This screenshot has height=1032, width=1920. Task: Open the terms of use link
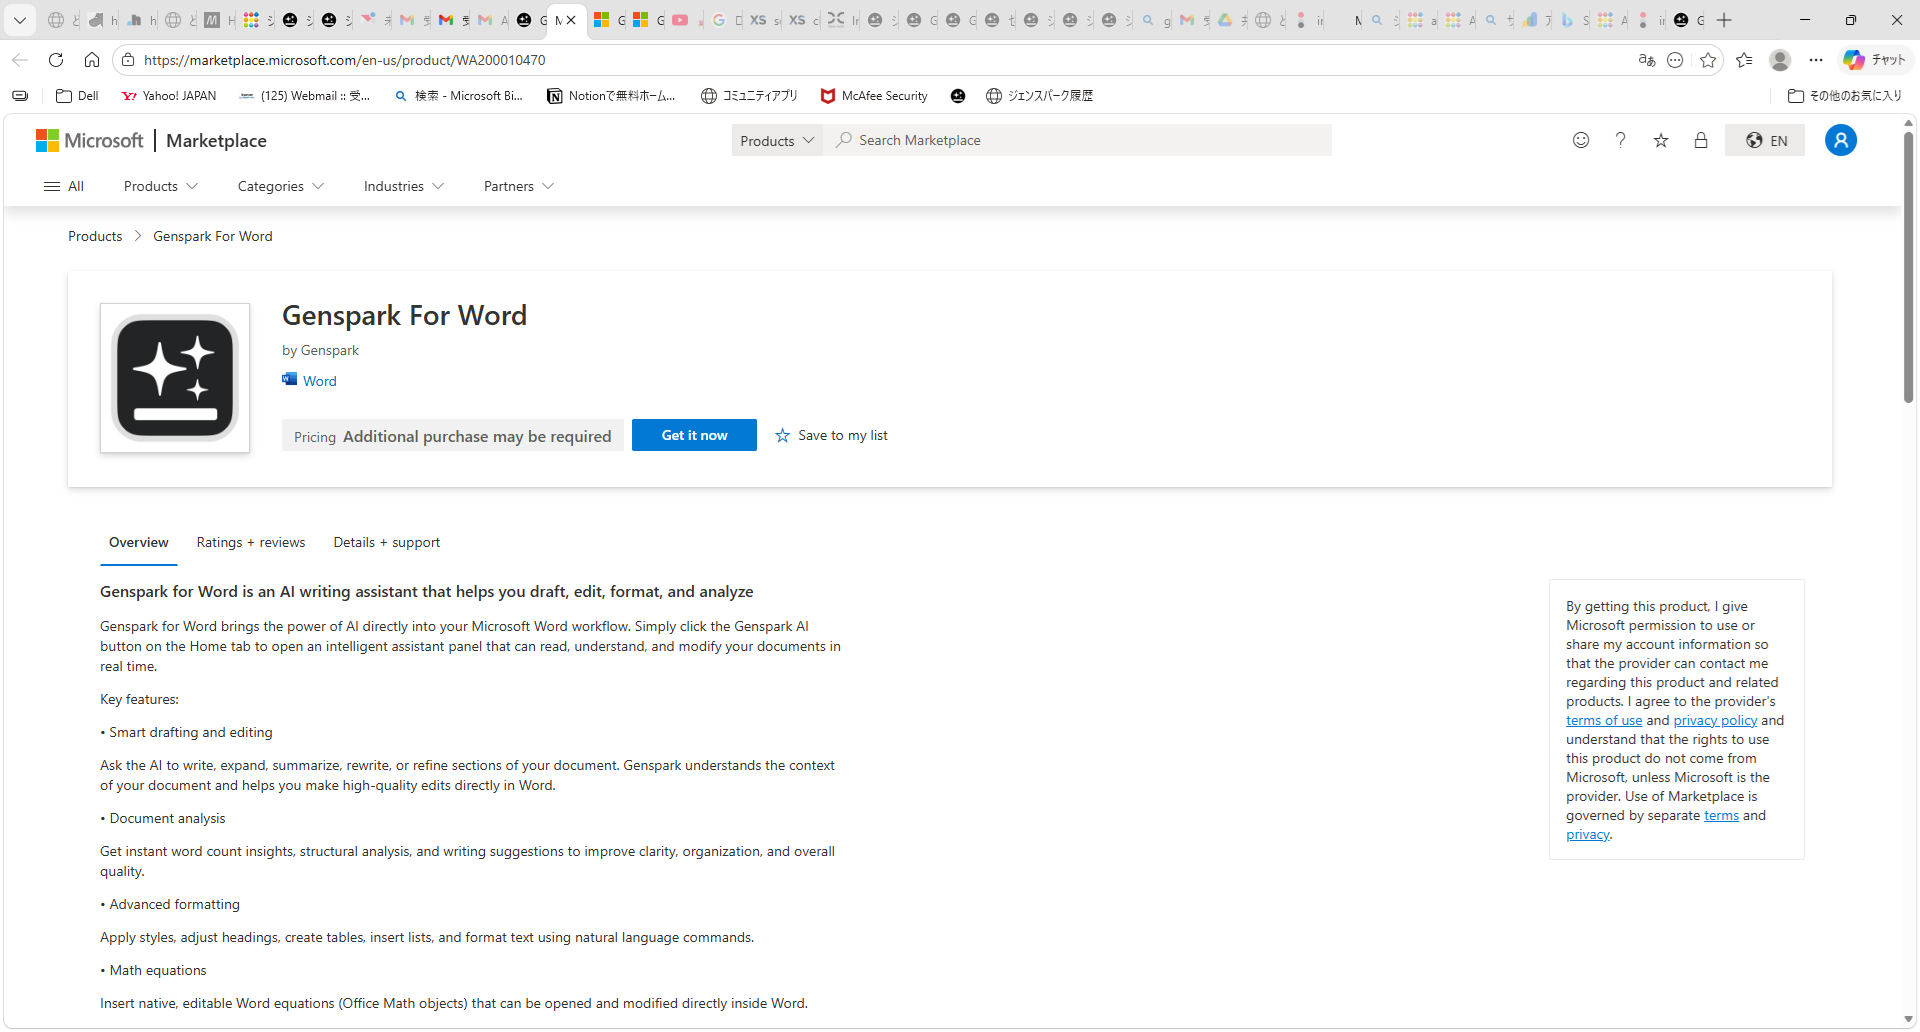pyautogui.click(x=1603, y=720)
